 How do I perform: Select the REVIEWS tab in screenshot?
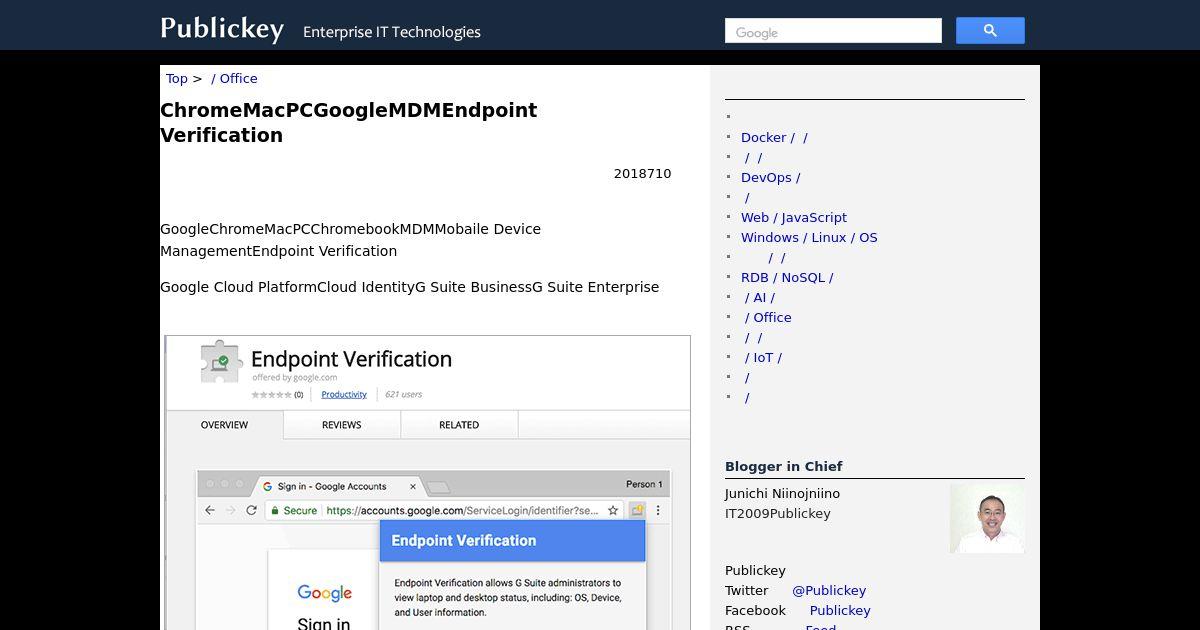point(341,425)
